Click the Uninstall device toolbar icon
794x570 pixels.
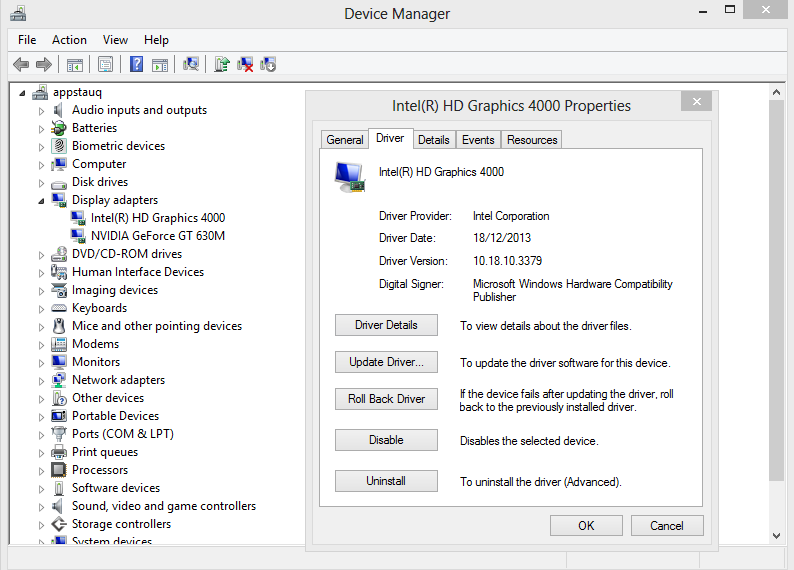pyautogui.click(x=245, y=65)
